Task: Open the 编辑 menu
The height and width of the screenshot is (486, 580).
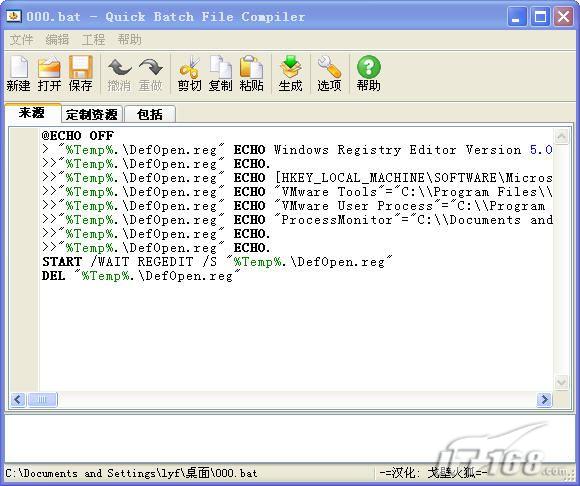Action: click(57, 40)
